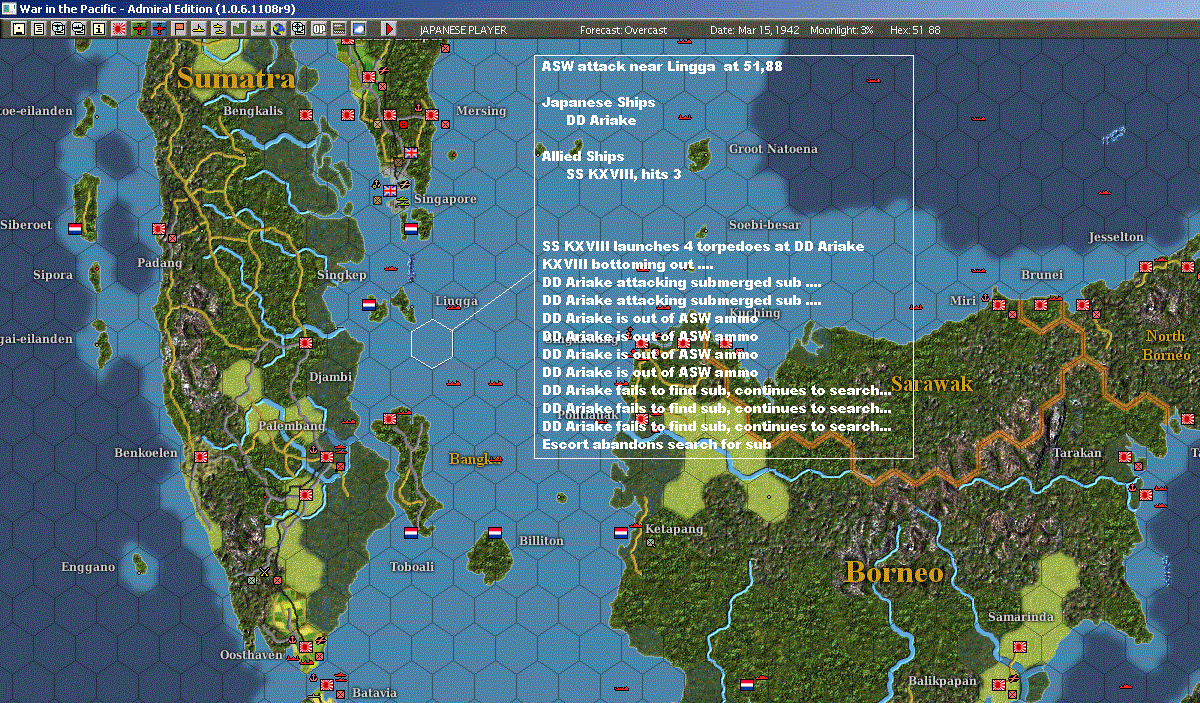The height and width of the screenshot is (703, 1200).
Task: Click 'SS KXVIII launches 4 torpedoes' line
Action: [703, 246]
